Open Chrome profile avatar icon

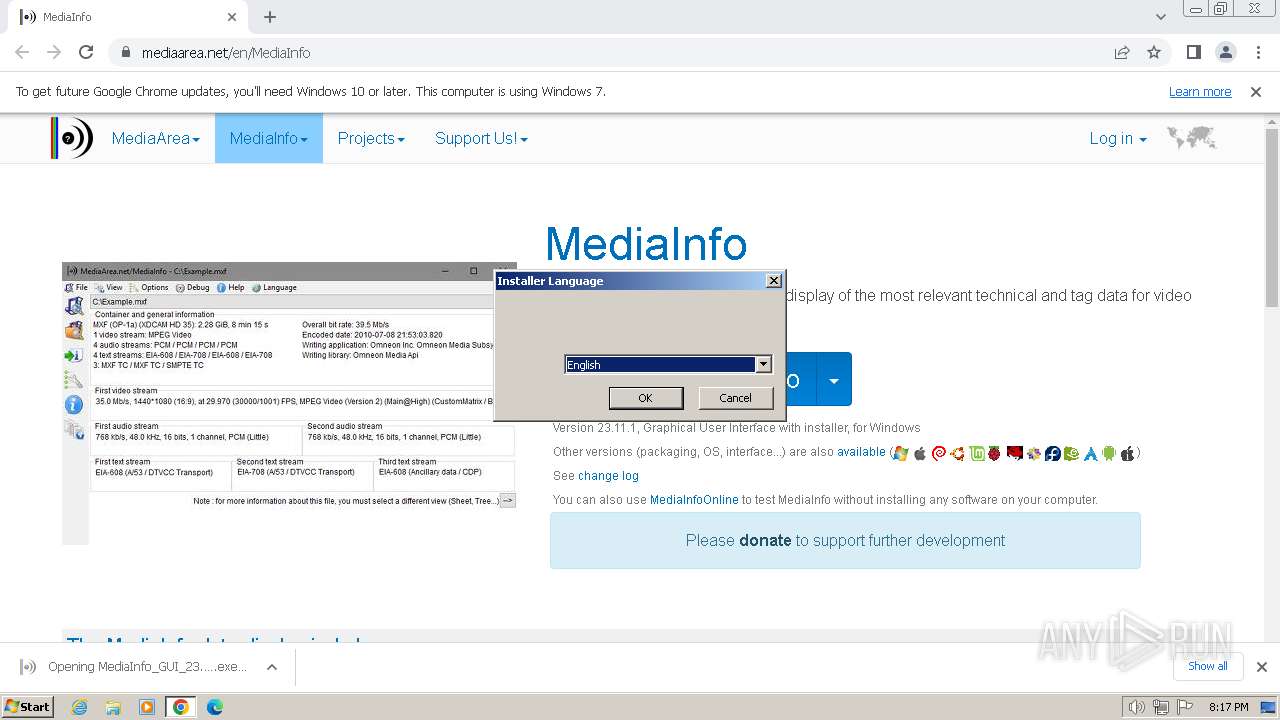(x=1225, y=52)
